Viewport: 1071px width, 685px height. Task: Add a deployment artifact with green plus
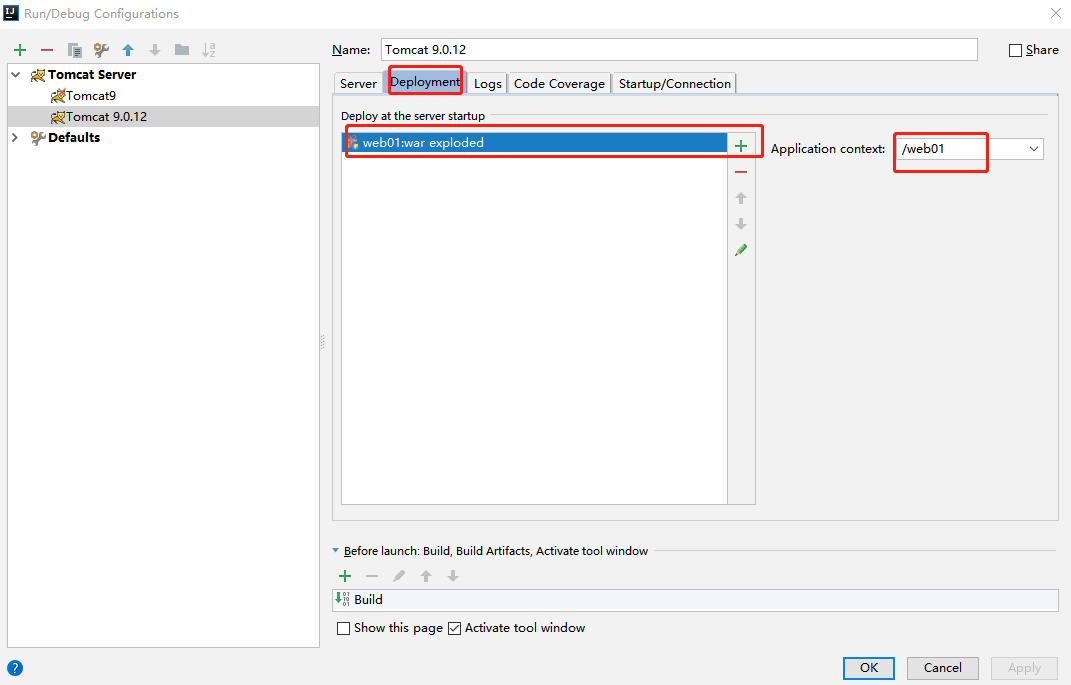point(741,146)
